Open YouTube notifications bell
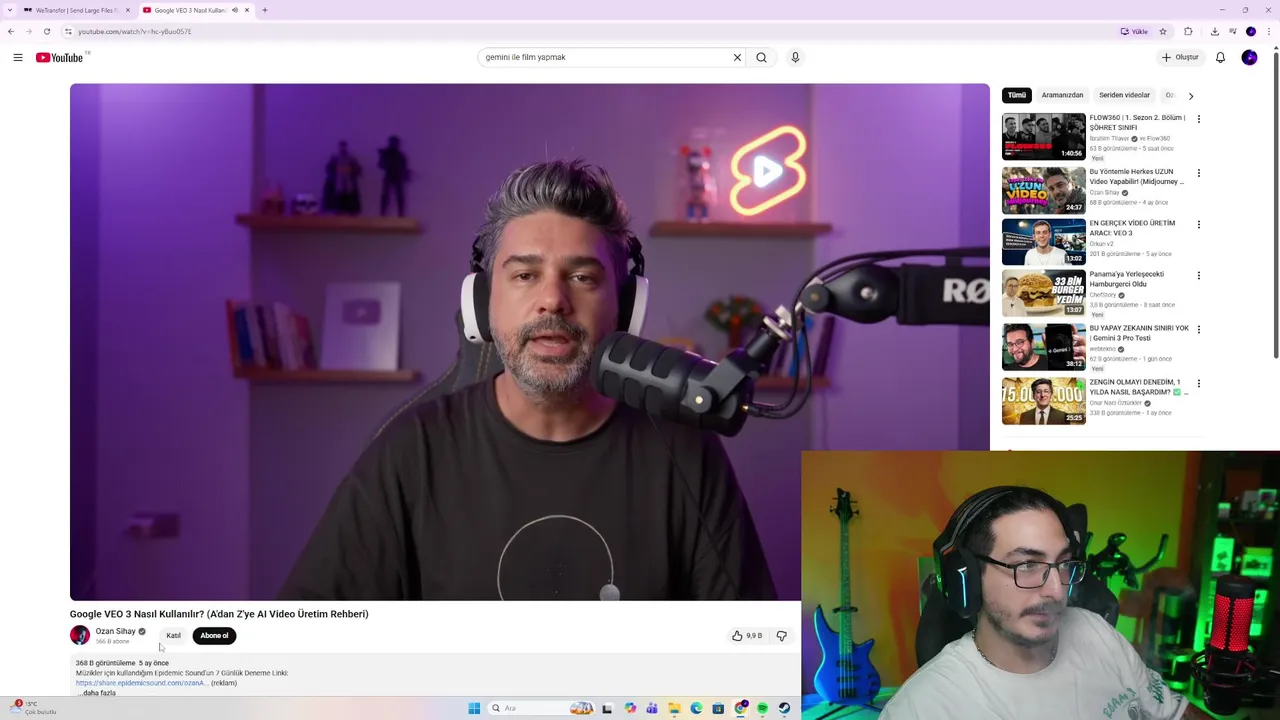Viewport: 1280px width, 720px height. (1220, 57)
